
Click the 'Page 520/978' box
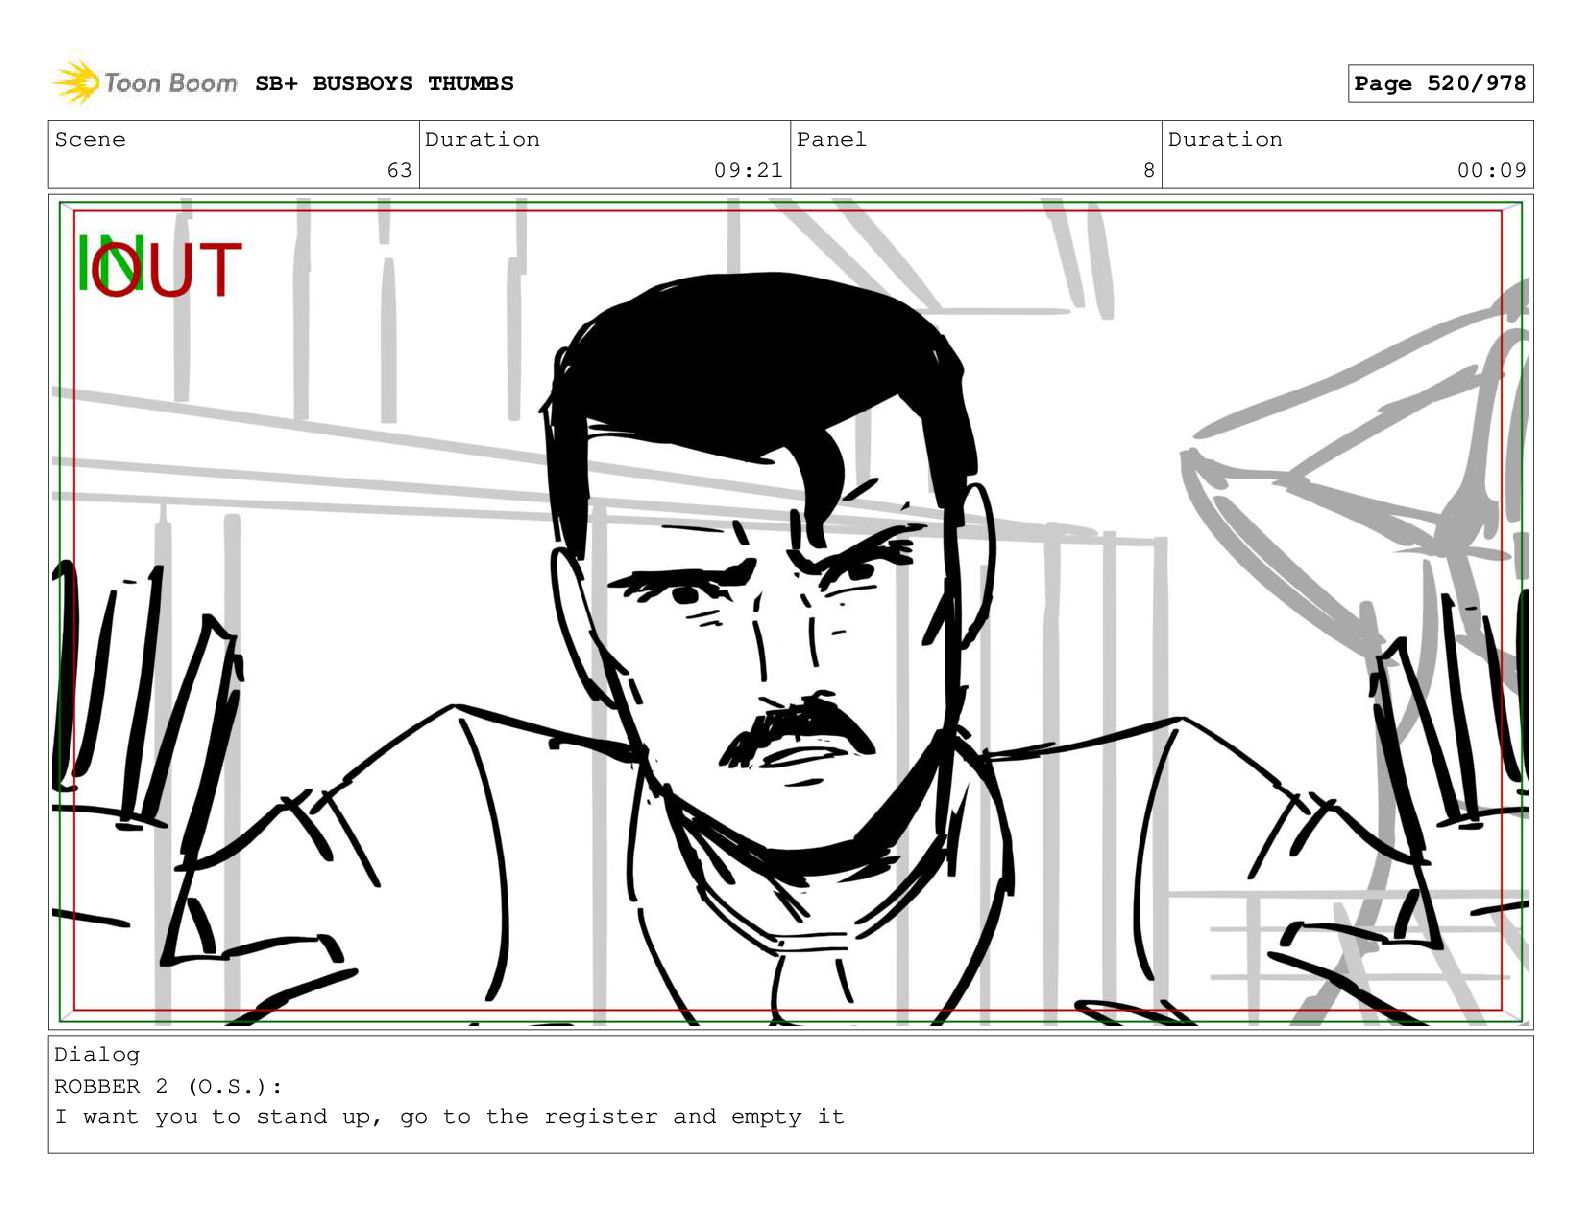(x=1440, y=84)
